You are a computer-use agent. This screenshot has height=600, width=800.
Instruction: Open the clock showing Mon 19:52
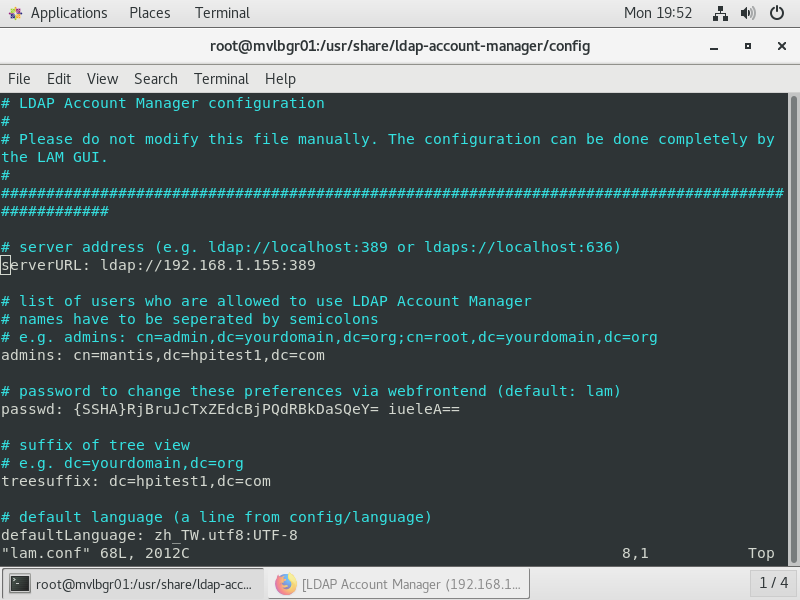658,13
